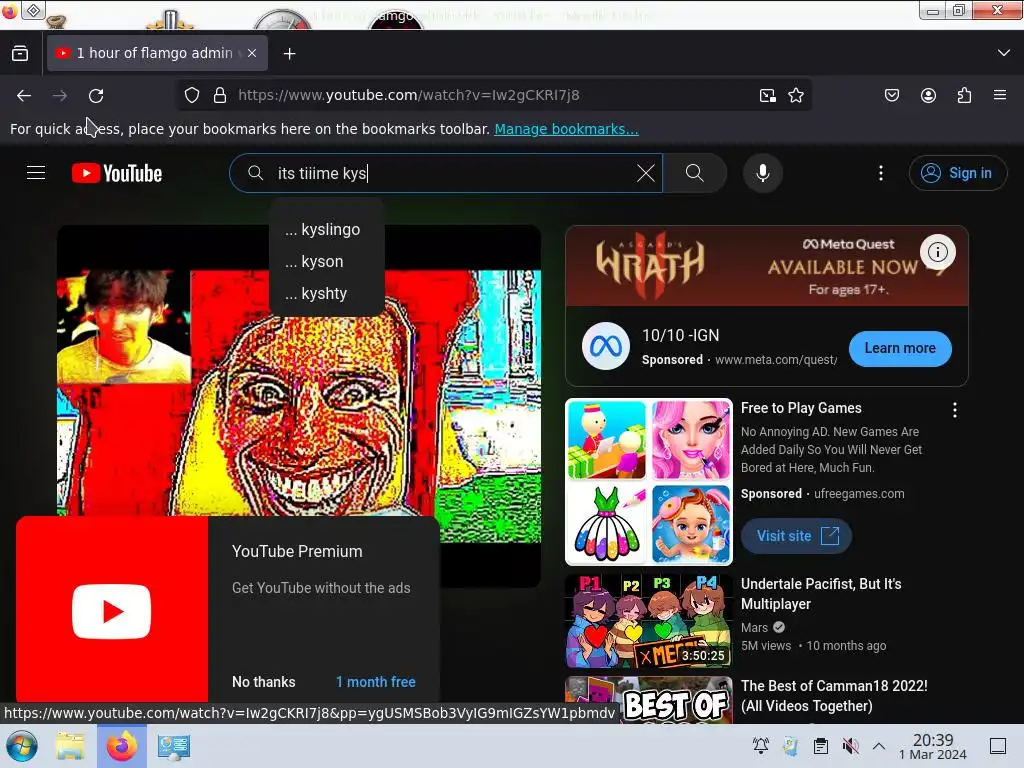Open the taskbar control panel monitor icon
The height and width of the screenshot is (768, 1024).
pyautogui.click(x=174, y=746)
